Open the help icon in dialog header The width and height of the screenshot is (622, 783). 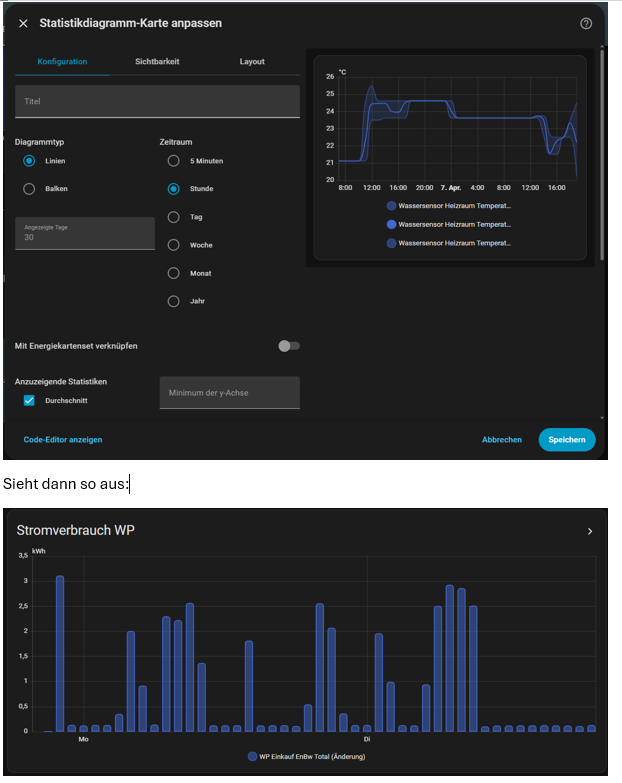pos(586,23)
